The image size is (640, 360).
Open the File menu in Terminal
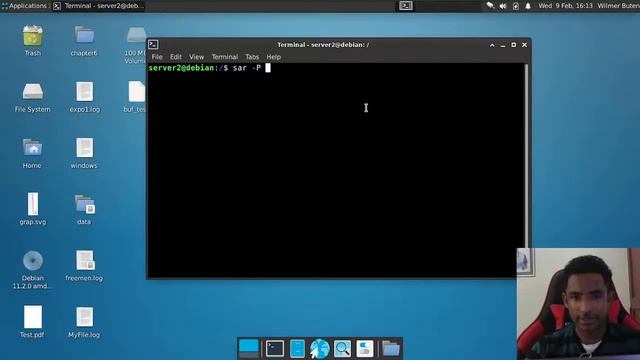coord(157,57)
